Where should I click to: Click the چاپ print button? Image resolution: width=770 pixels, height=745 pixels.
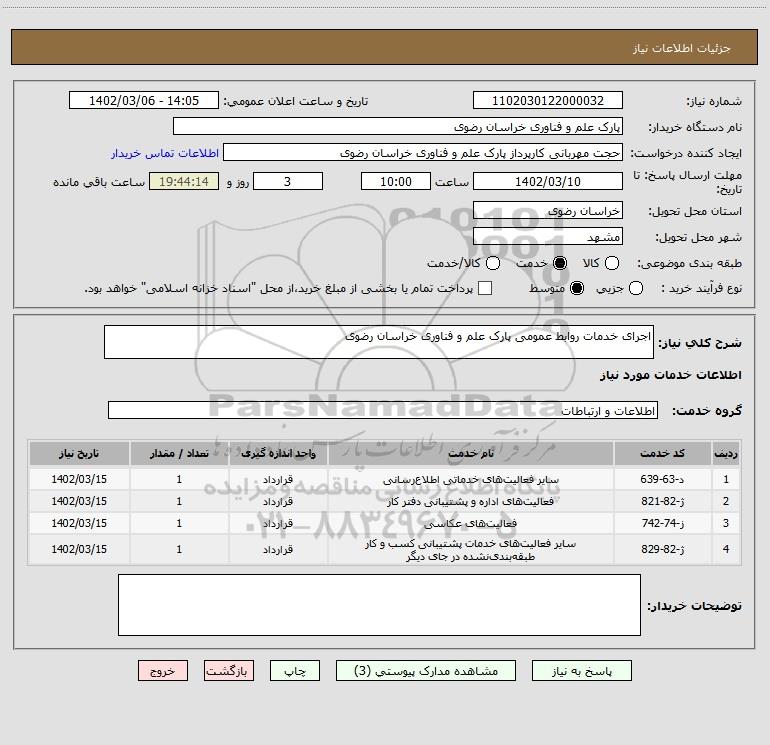295,671
